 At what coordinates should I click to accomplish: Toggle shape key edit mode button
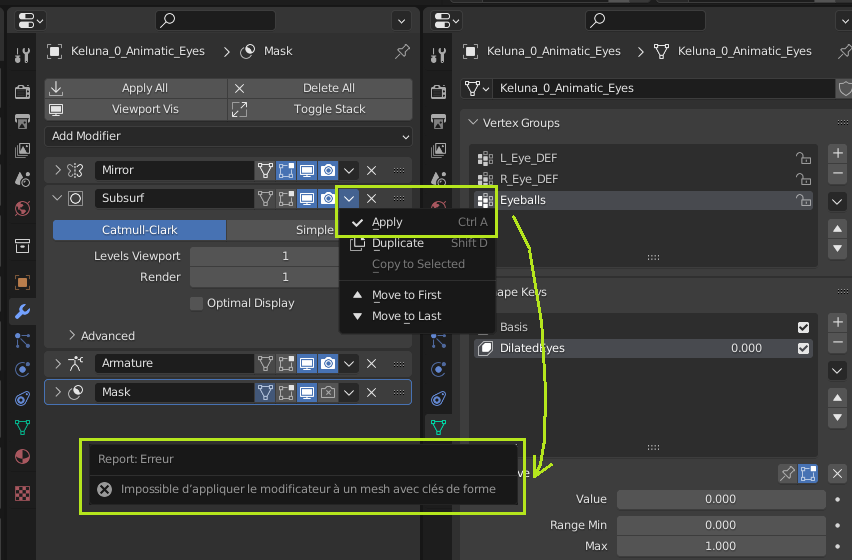point(808,474)
